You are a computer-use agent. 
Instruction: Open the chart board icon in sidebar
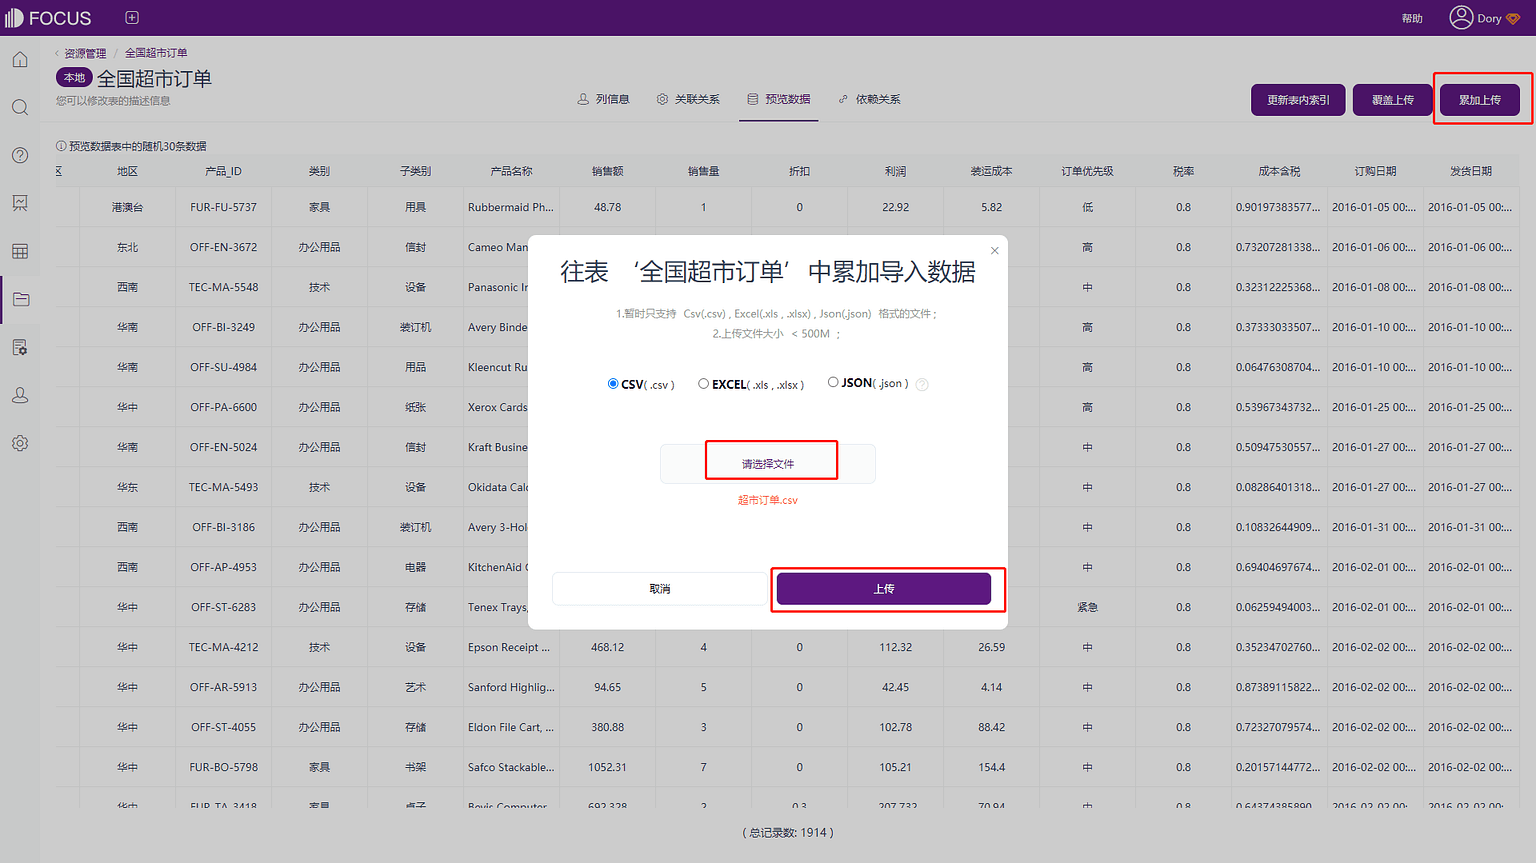click(20, 203)
